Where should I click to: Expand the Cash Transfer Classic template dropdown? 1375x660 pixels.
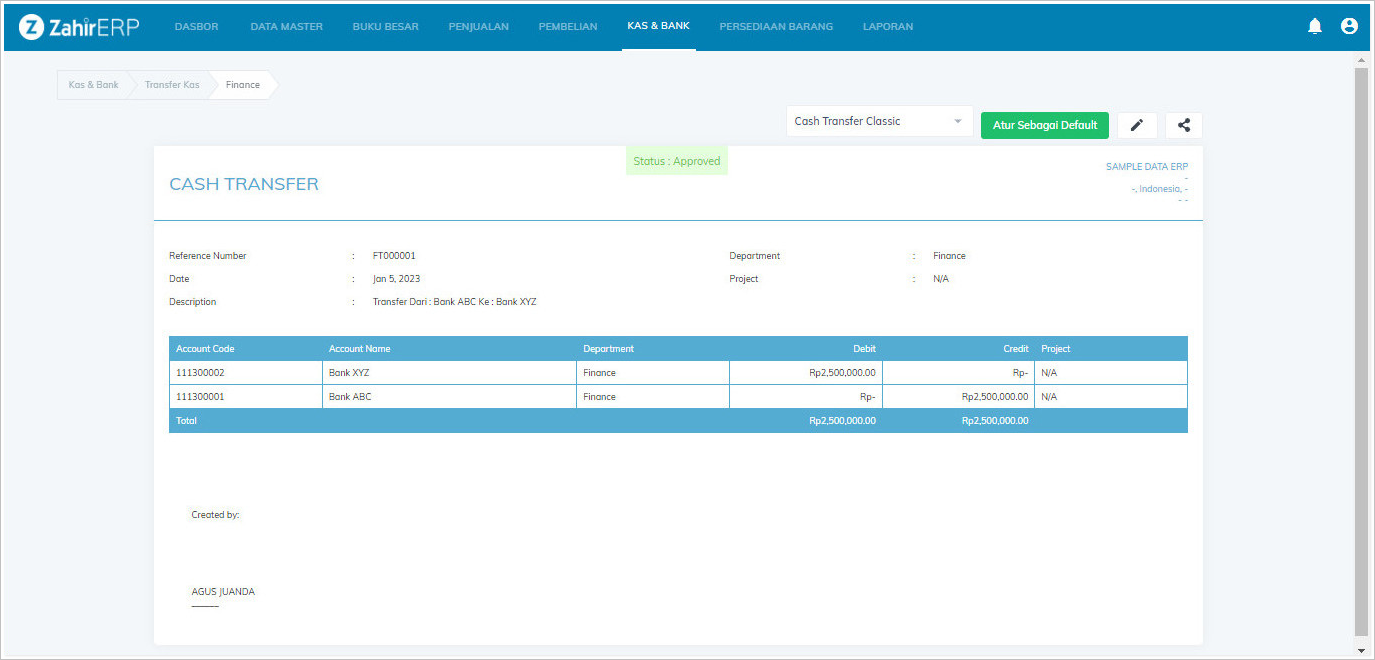click(x=879, y=122)
